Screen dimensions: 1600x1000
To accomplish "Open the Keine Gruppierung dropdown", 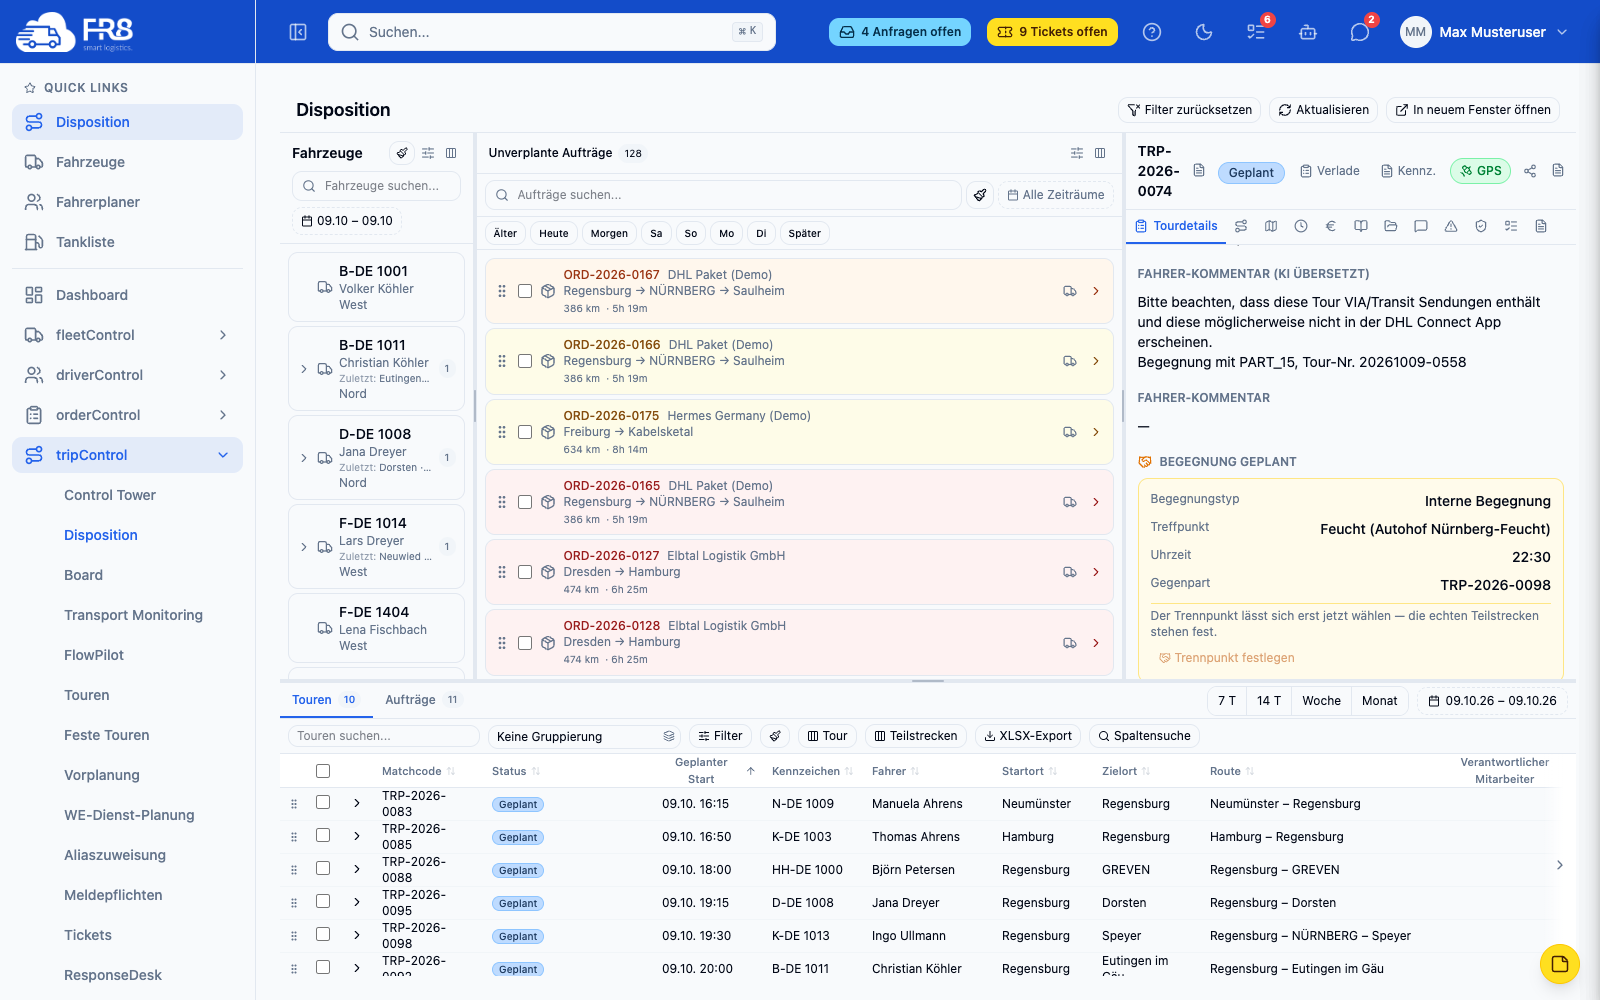I will 584,736.
